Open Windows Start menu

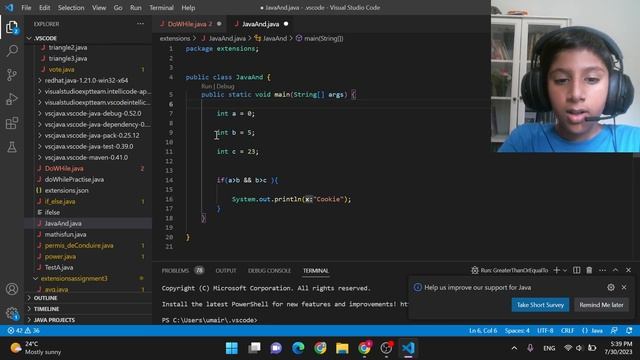[232, 348]
